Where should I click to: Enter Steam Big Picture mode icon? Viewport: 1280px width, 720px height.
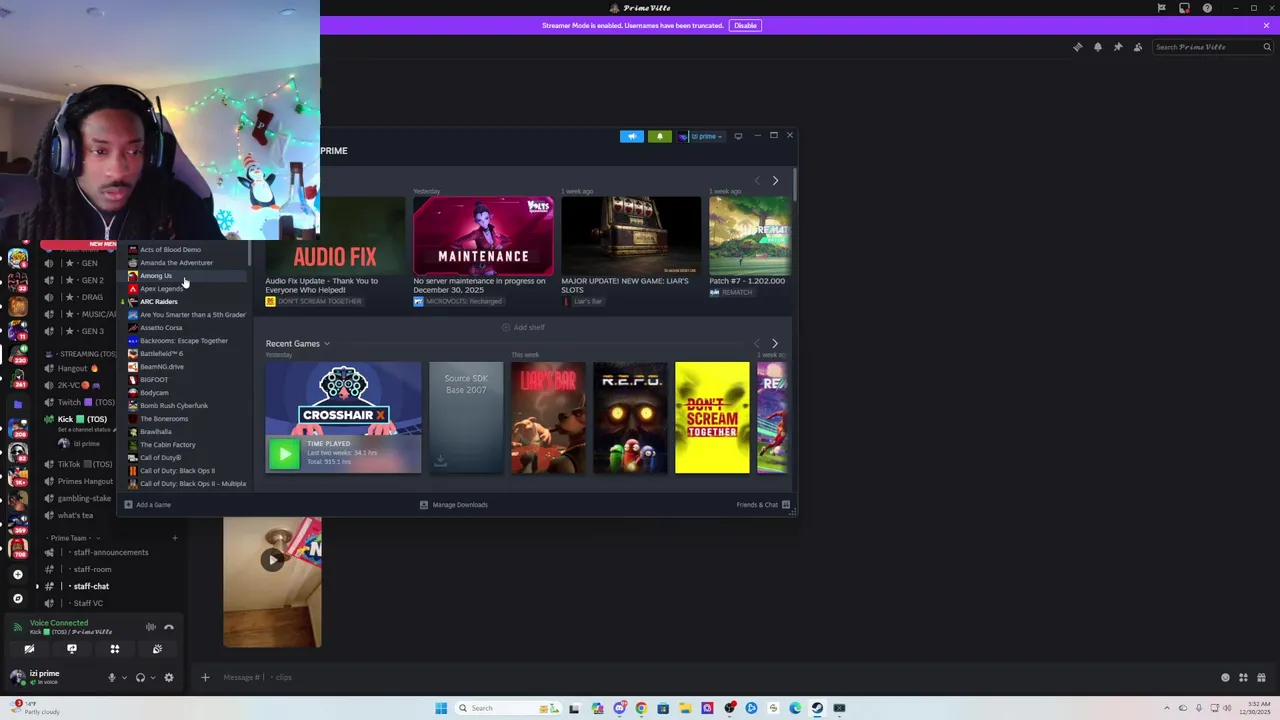(738, 136)
